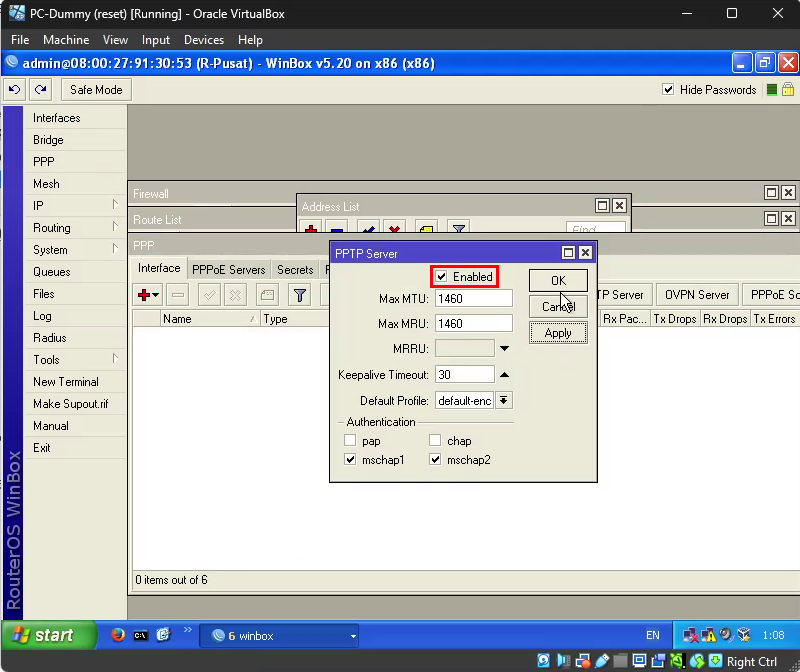Enable pap authentication

350,440
